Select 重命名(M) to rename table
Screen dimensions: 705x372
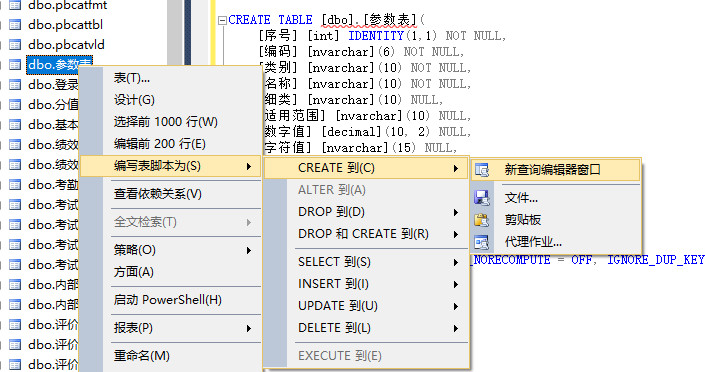pyautogui.click(x=171, y=356)
